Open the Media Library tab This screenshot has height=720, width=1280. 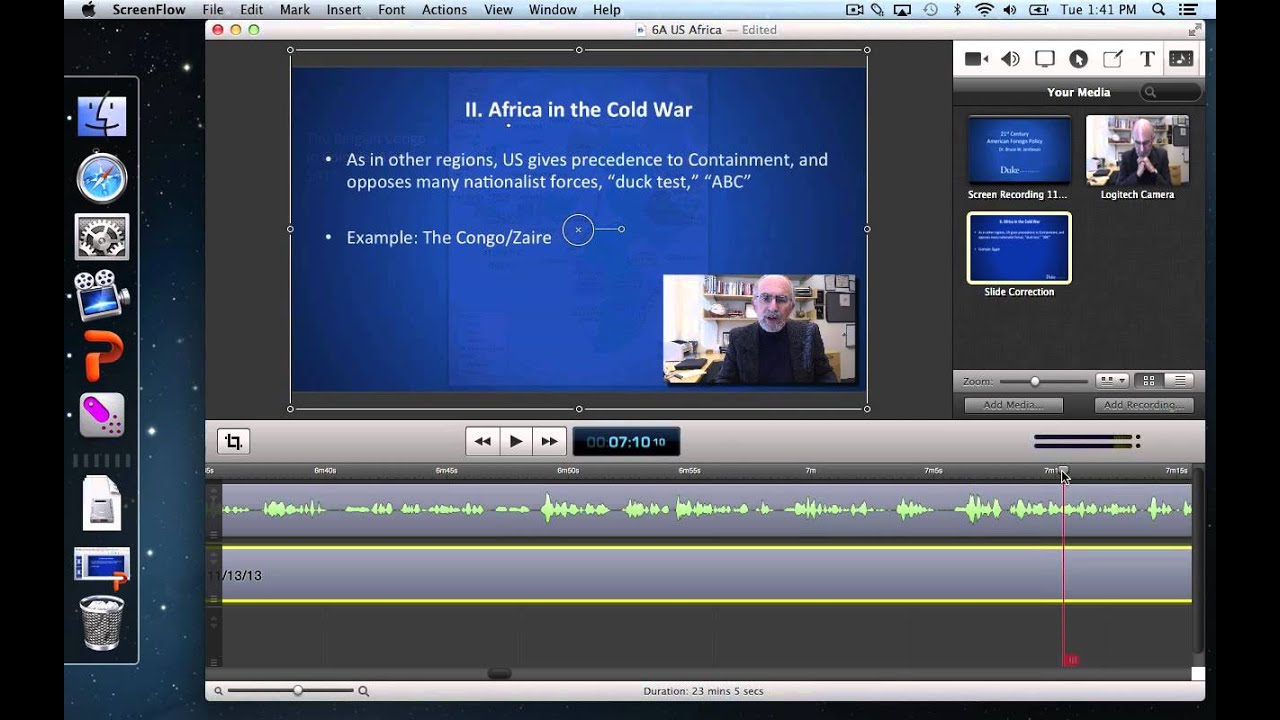(x=1181, y=59)
